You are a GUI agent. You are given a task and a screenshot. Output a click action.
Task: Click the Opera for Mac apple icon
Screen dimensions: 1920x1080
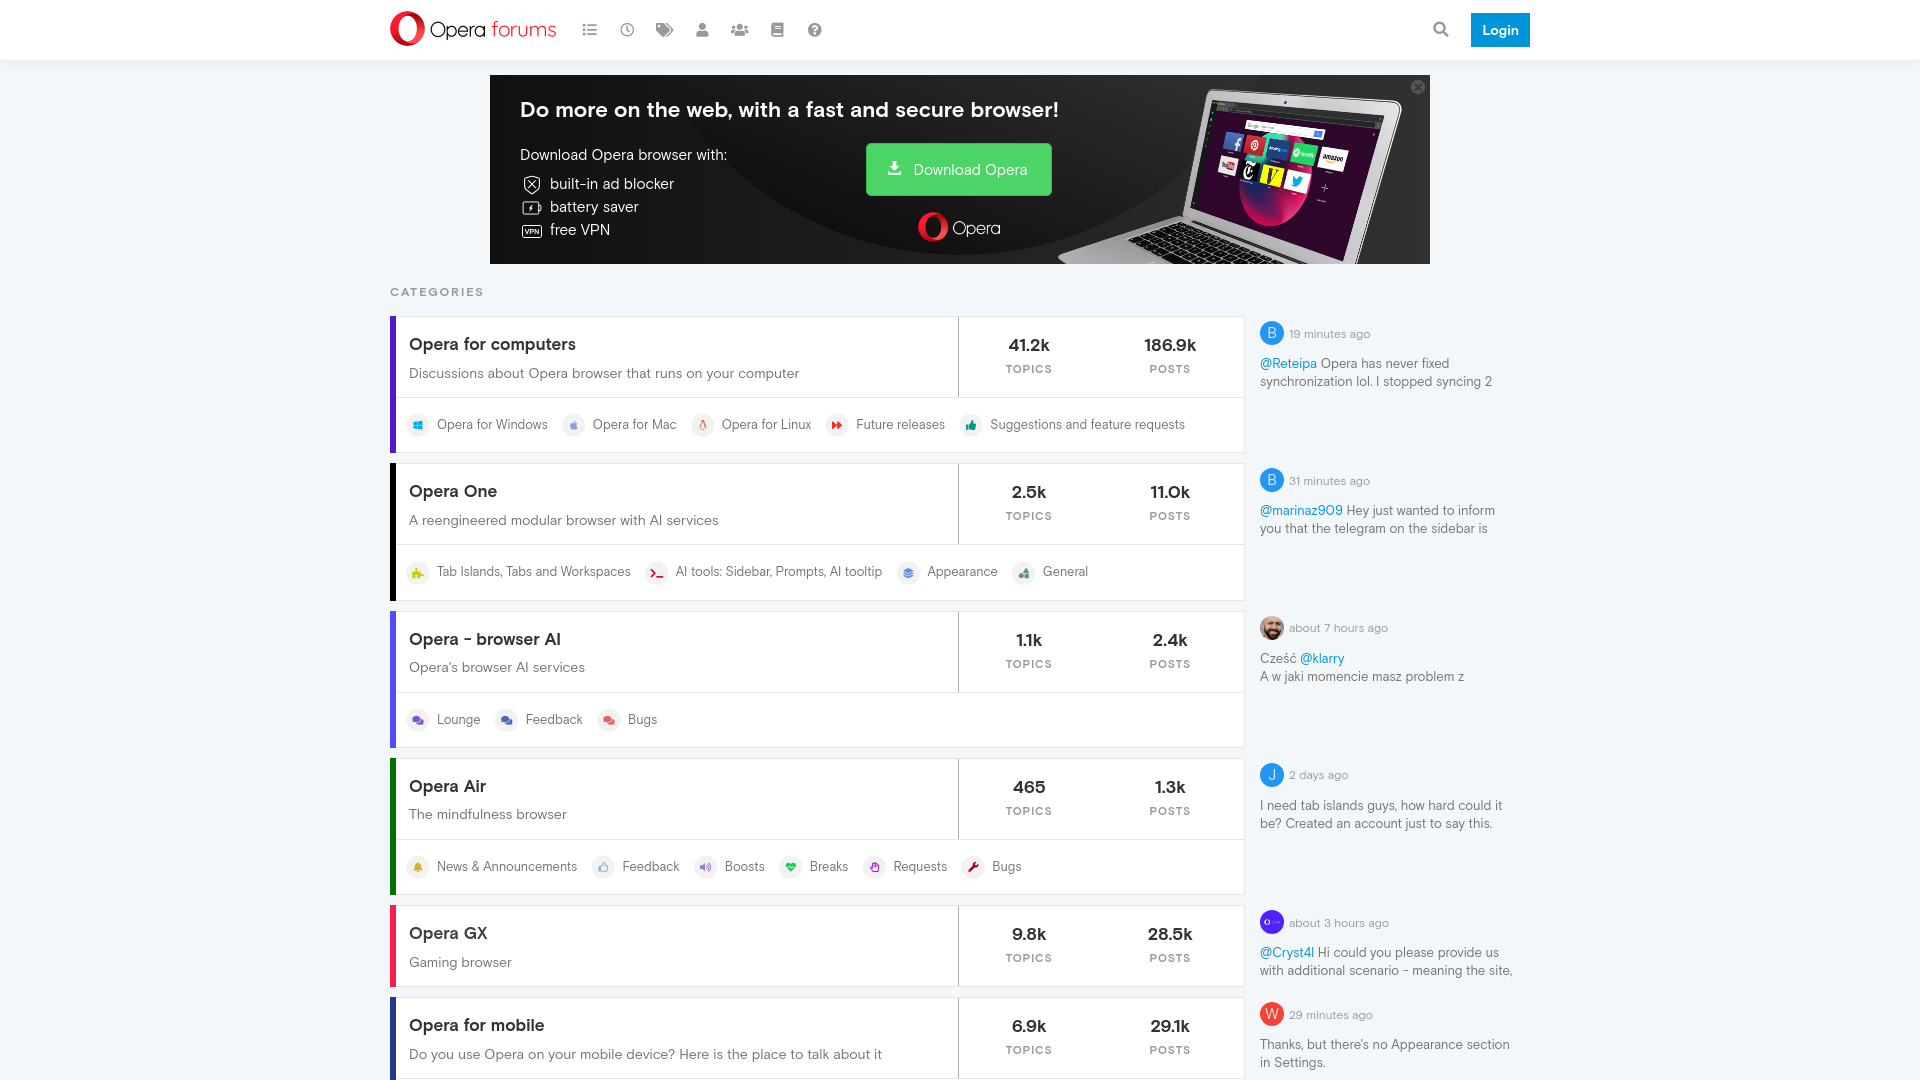[573, 425]
